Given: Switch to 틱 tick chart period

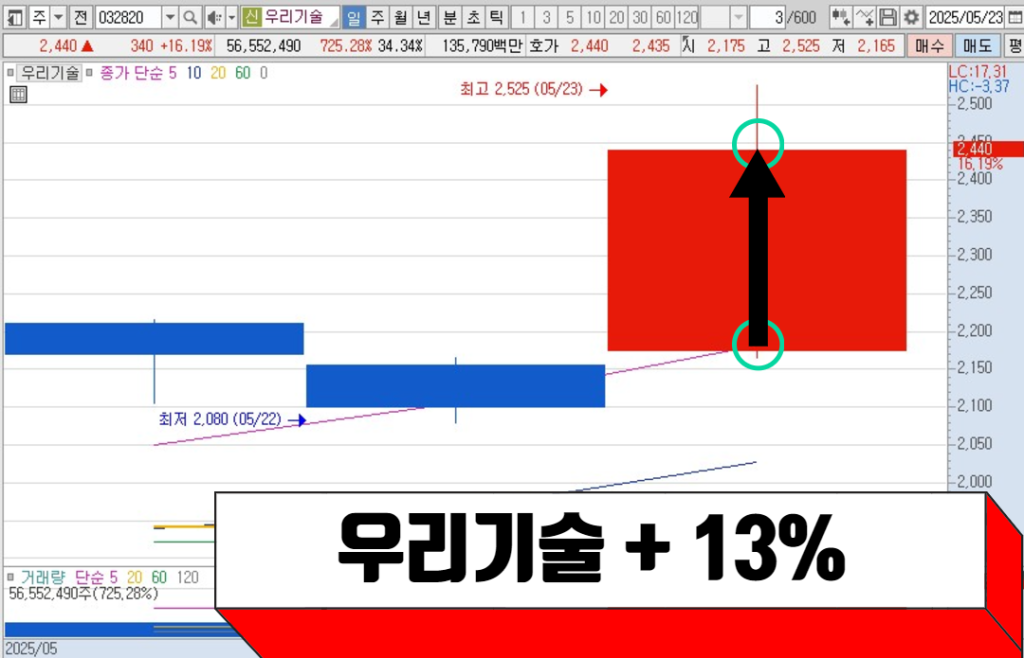Looking at the screenshot, I should pos(496,17).
